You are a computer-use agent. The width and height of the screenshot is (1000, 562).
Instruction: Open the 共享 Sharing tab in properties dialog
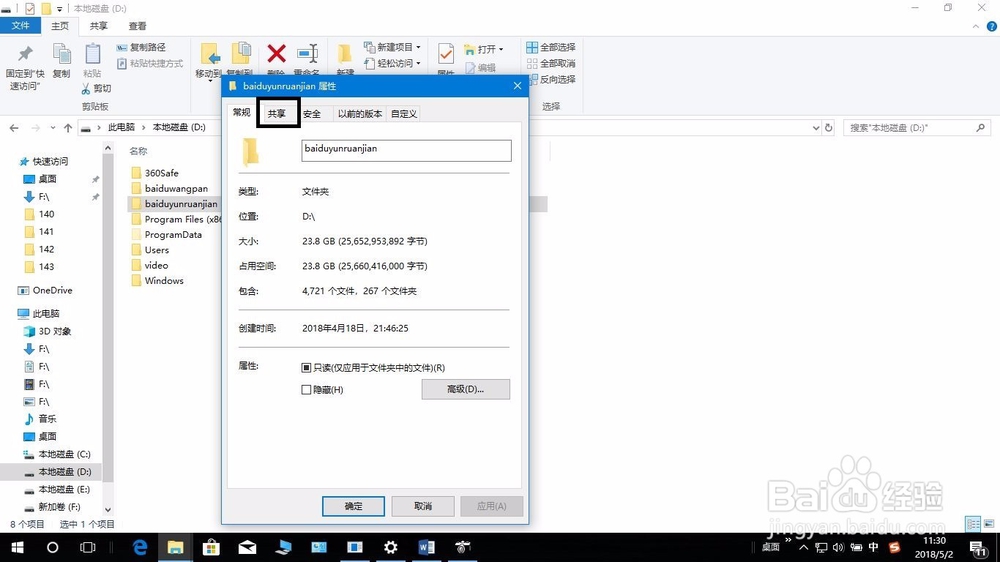277,114
